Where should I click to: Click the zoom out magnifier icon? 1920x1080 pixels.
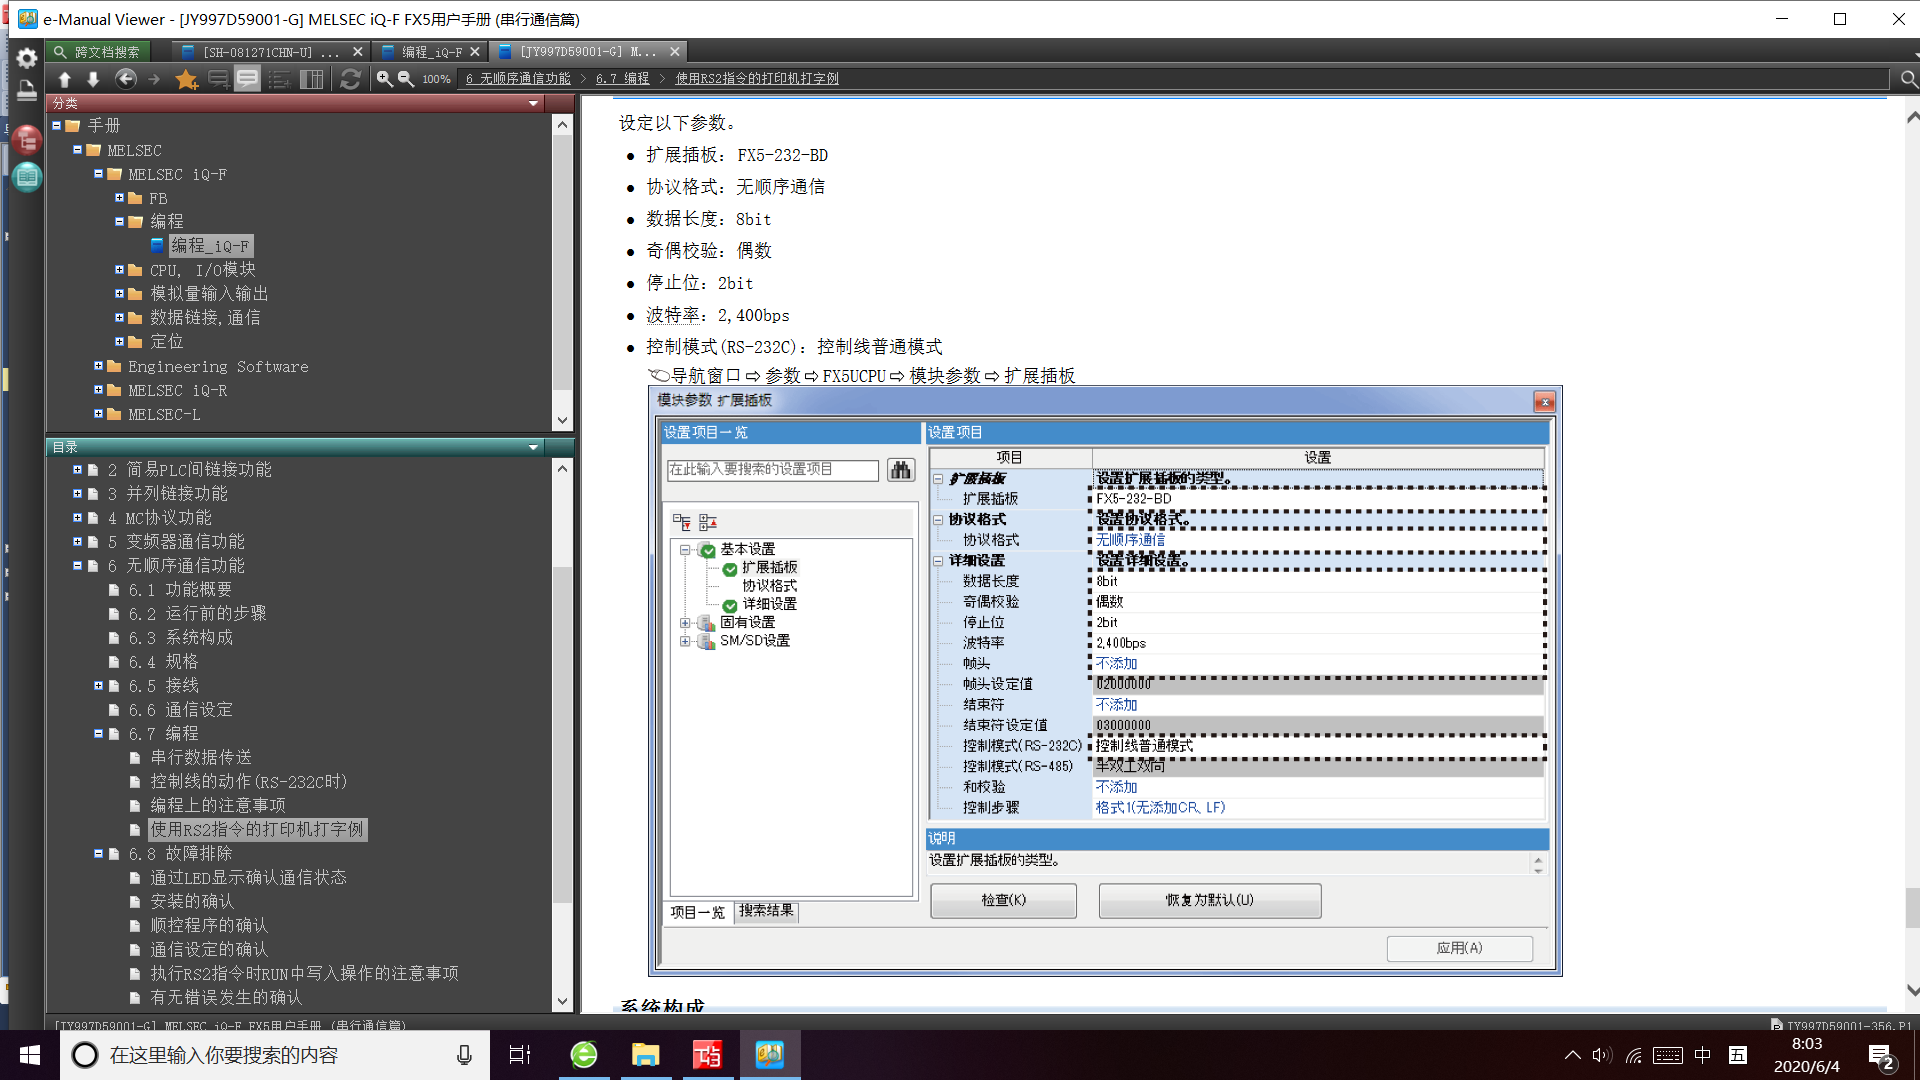tap(406, 79)
